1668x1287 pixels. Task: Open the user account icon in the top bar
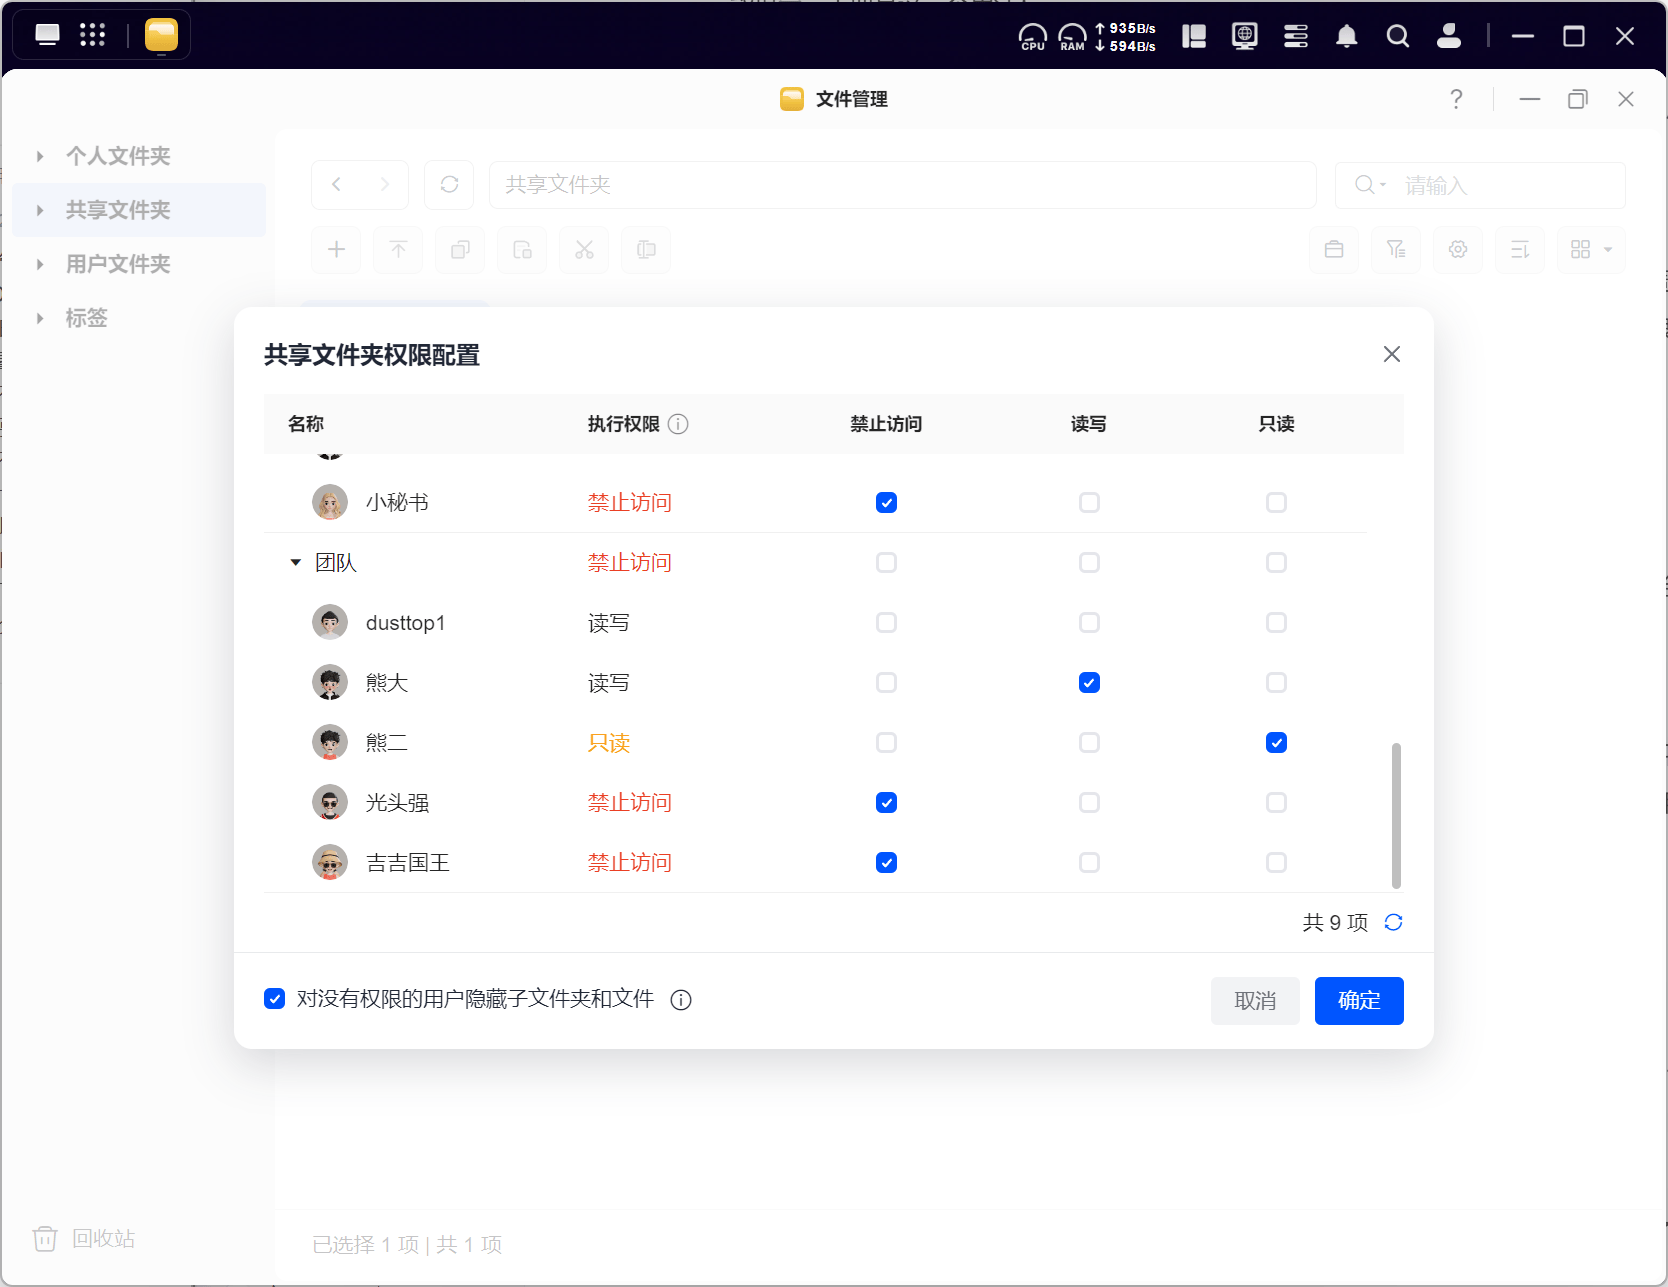pyautogui.click(x=1448, y=37)
